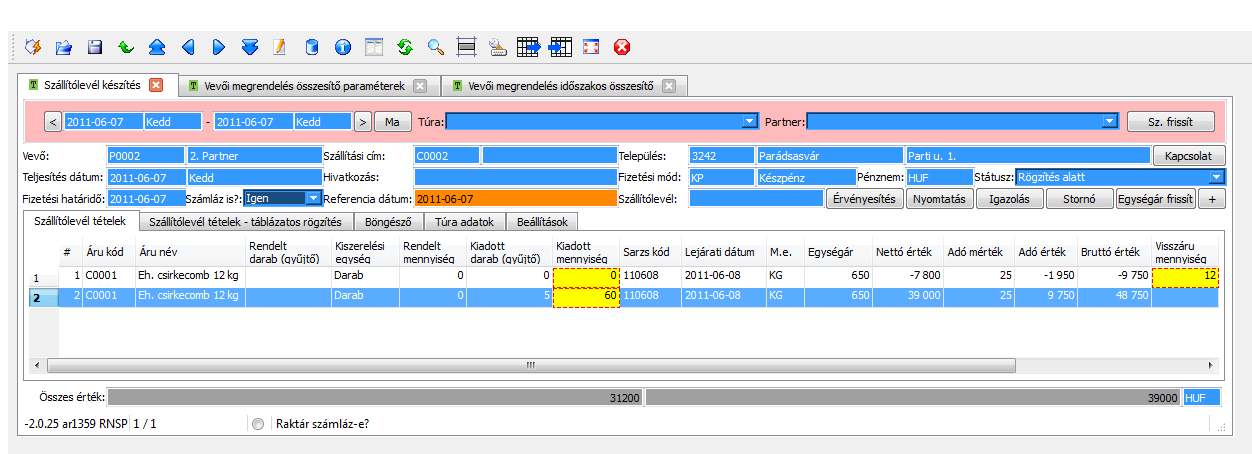Screen dimensions: 1252x454
Task: Click the red circle X toolbar icon
Action: coord(621,46)
